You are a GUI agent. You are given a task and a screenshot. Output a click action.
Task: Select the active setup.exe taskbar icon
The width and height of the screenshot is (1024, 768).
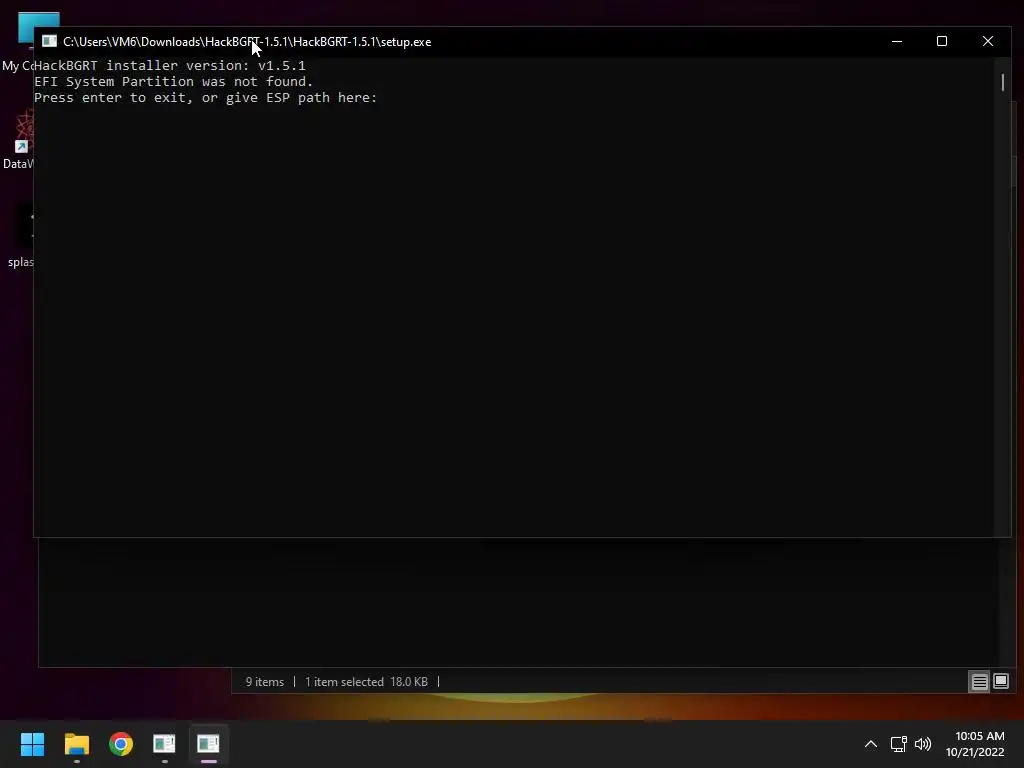point(208,744)
